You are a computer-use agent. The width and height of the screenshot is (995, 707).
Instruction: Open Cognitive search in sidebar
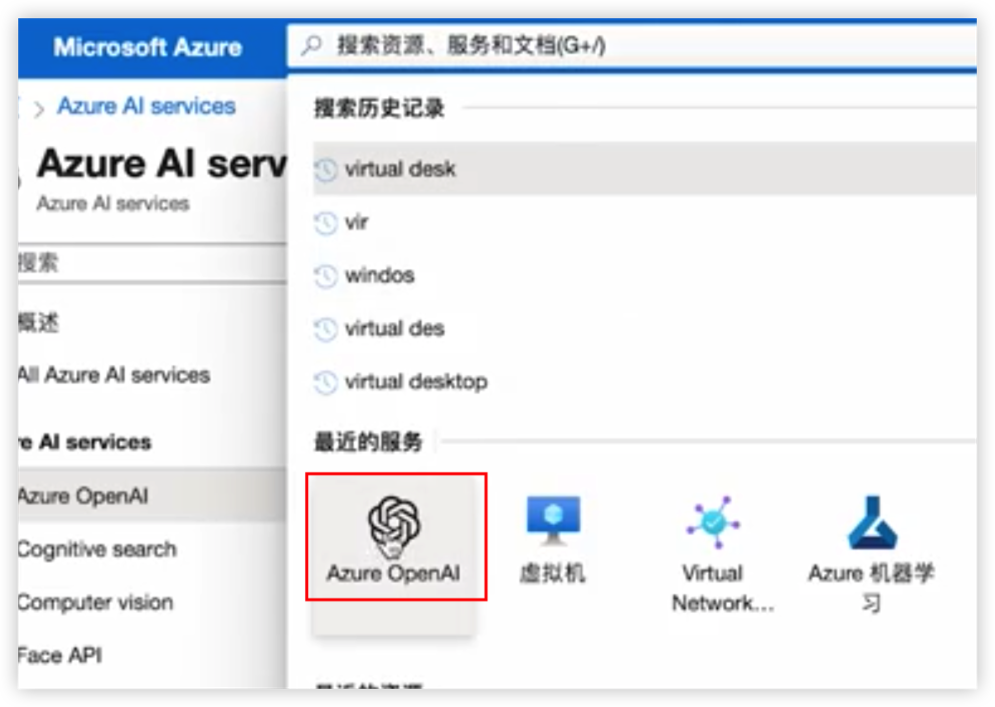(97, 549)
